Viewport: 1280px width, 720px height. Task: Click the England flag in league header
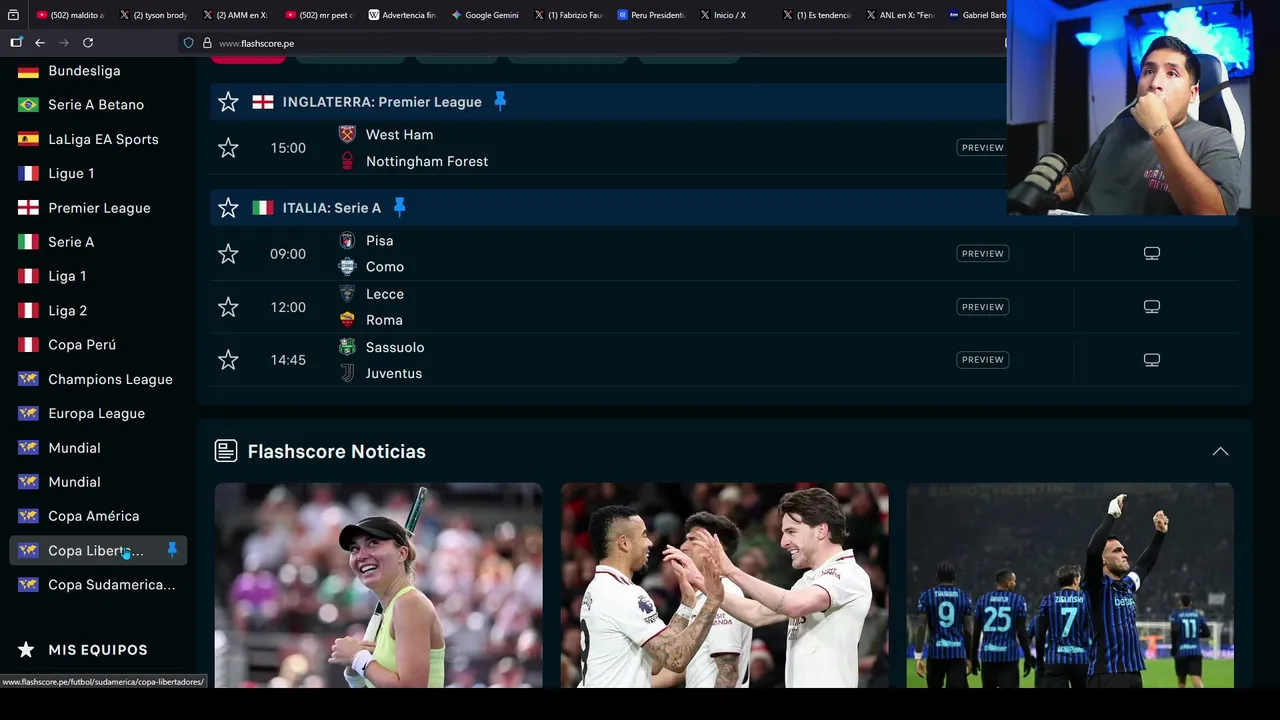point(263,102)
